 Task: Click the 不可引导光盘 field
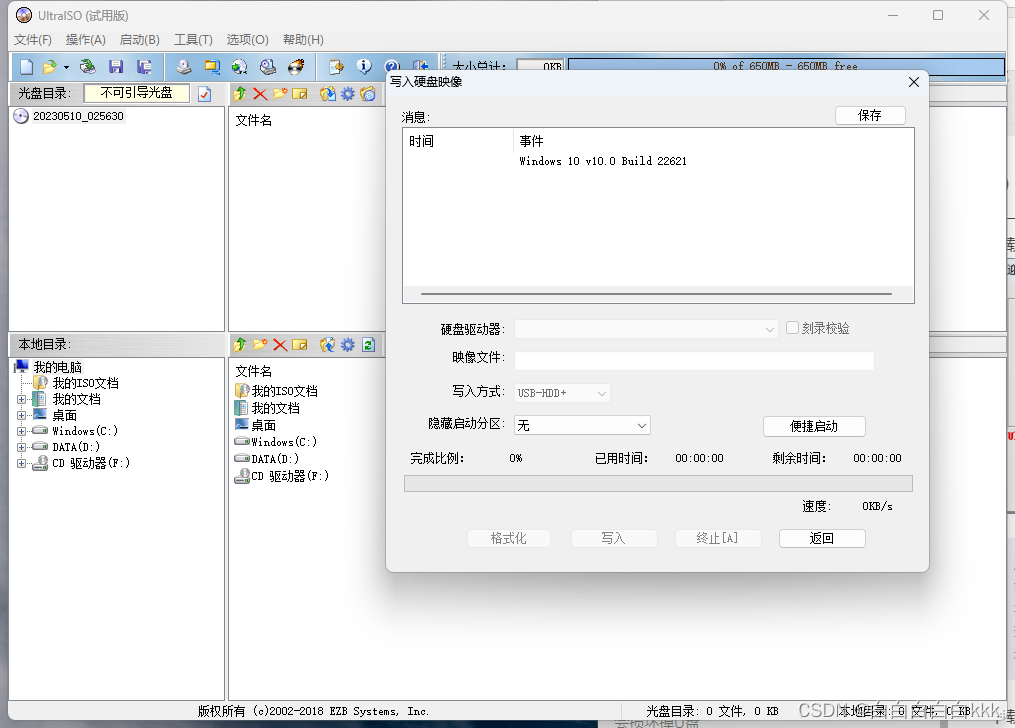[x=137, y=93]
